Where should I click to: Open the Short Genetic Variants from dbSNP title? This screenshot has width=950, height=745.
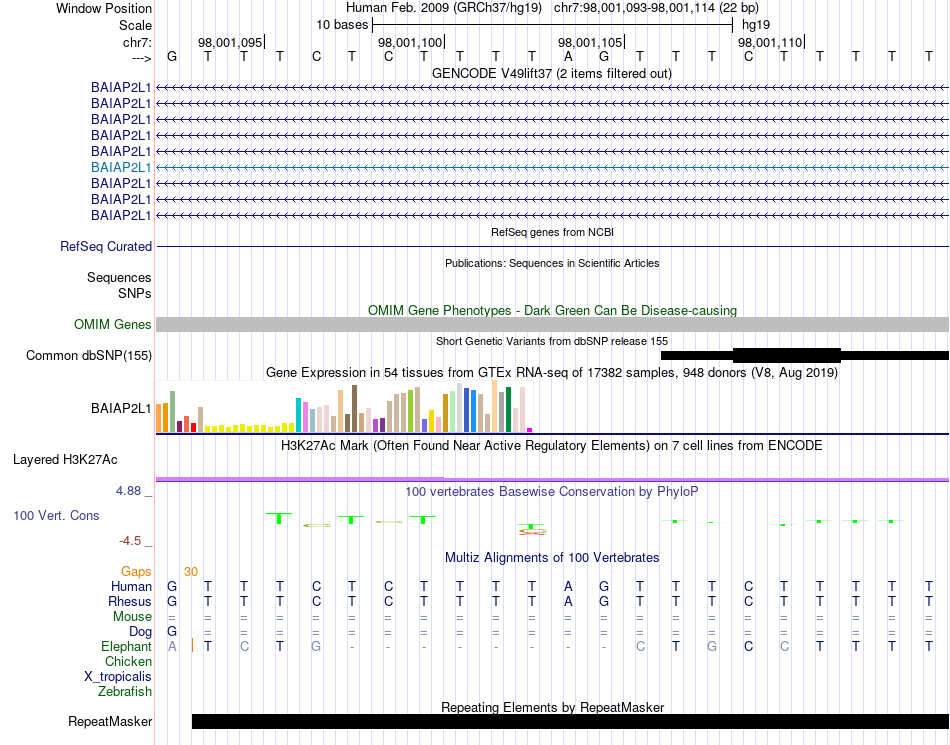(x=552, y=342)
